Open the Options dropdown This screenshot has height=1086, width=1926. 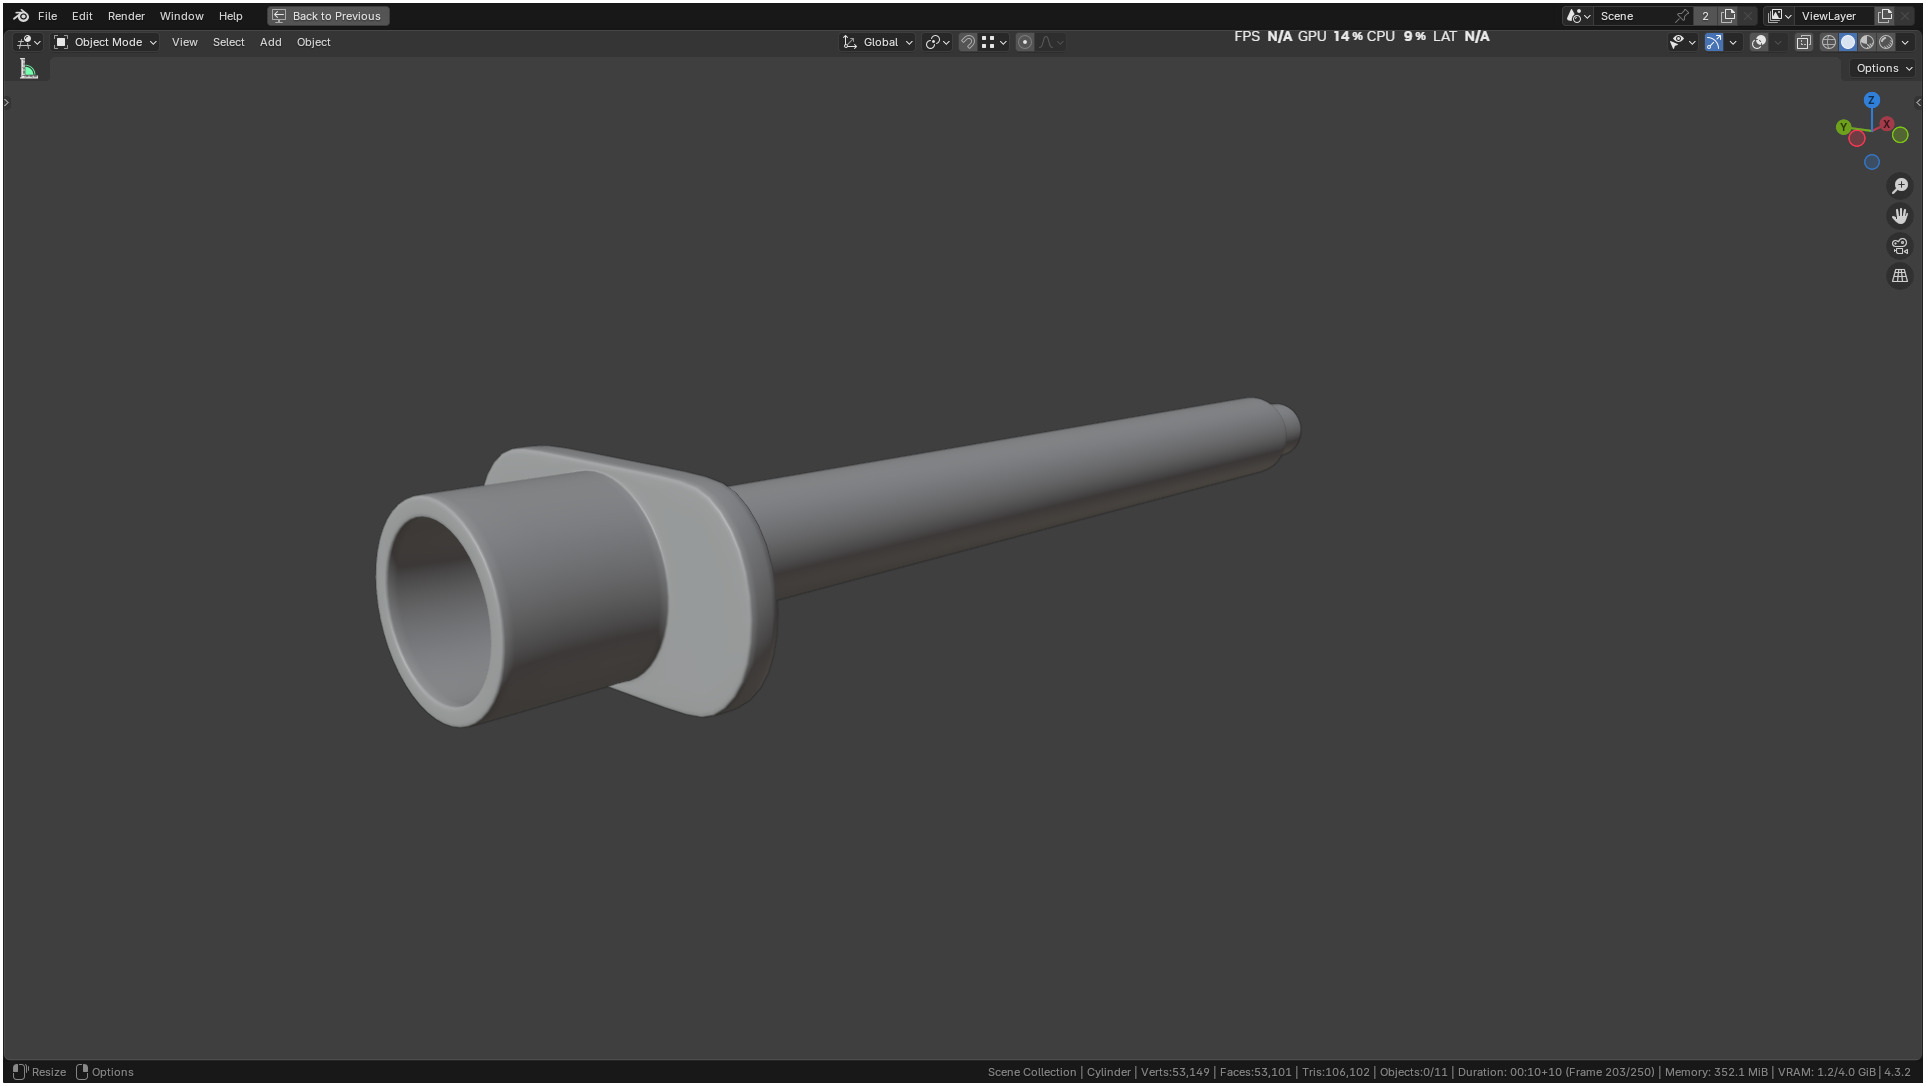(1883, 68)
